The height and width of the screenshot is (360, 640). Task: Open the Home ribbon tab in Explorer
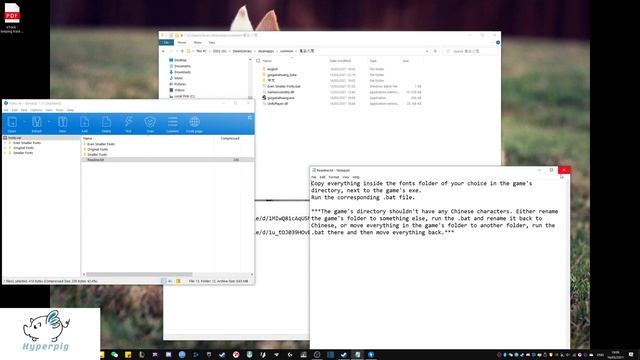(x=182, y=42)
